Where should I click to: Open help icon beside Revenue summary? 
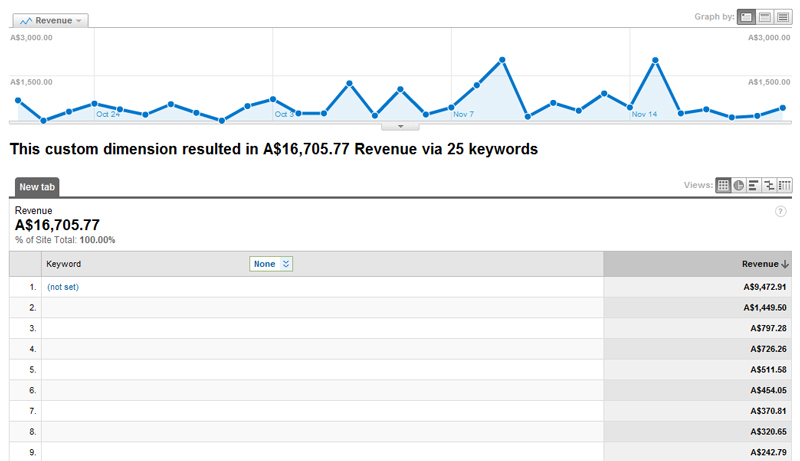[780, 212]
